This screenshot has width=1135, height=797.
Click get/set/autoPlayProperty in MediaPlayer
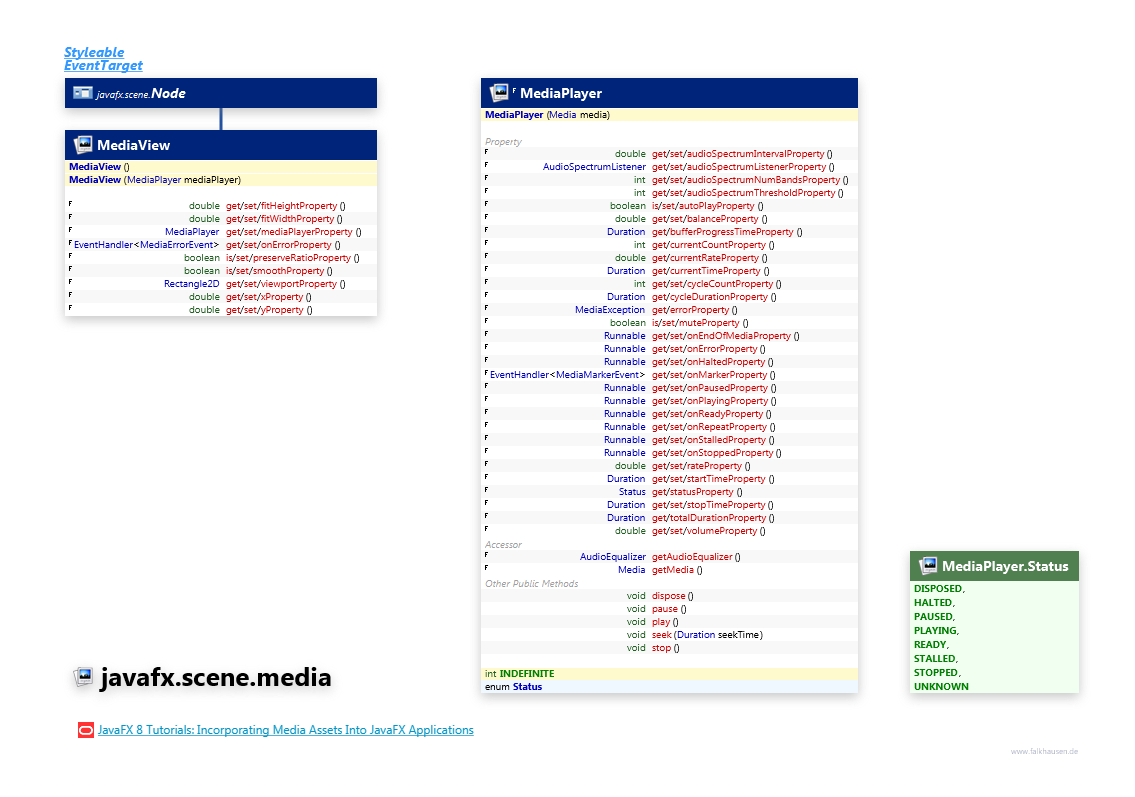(704, 206)
